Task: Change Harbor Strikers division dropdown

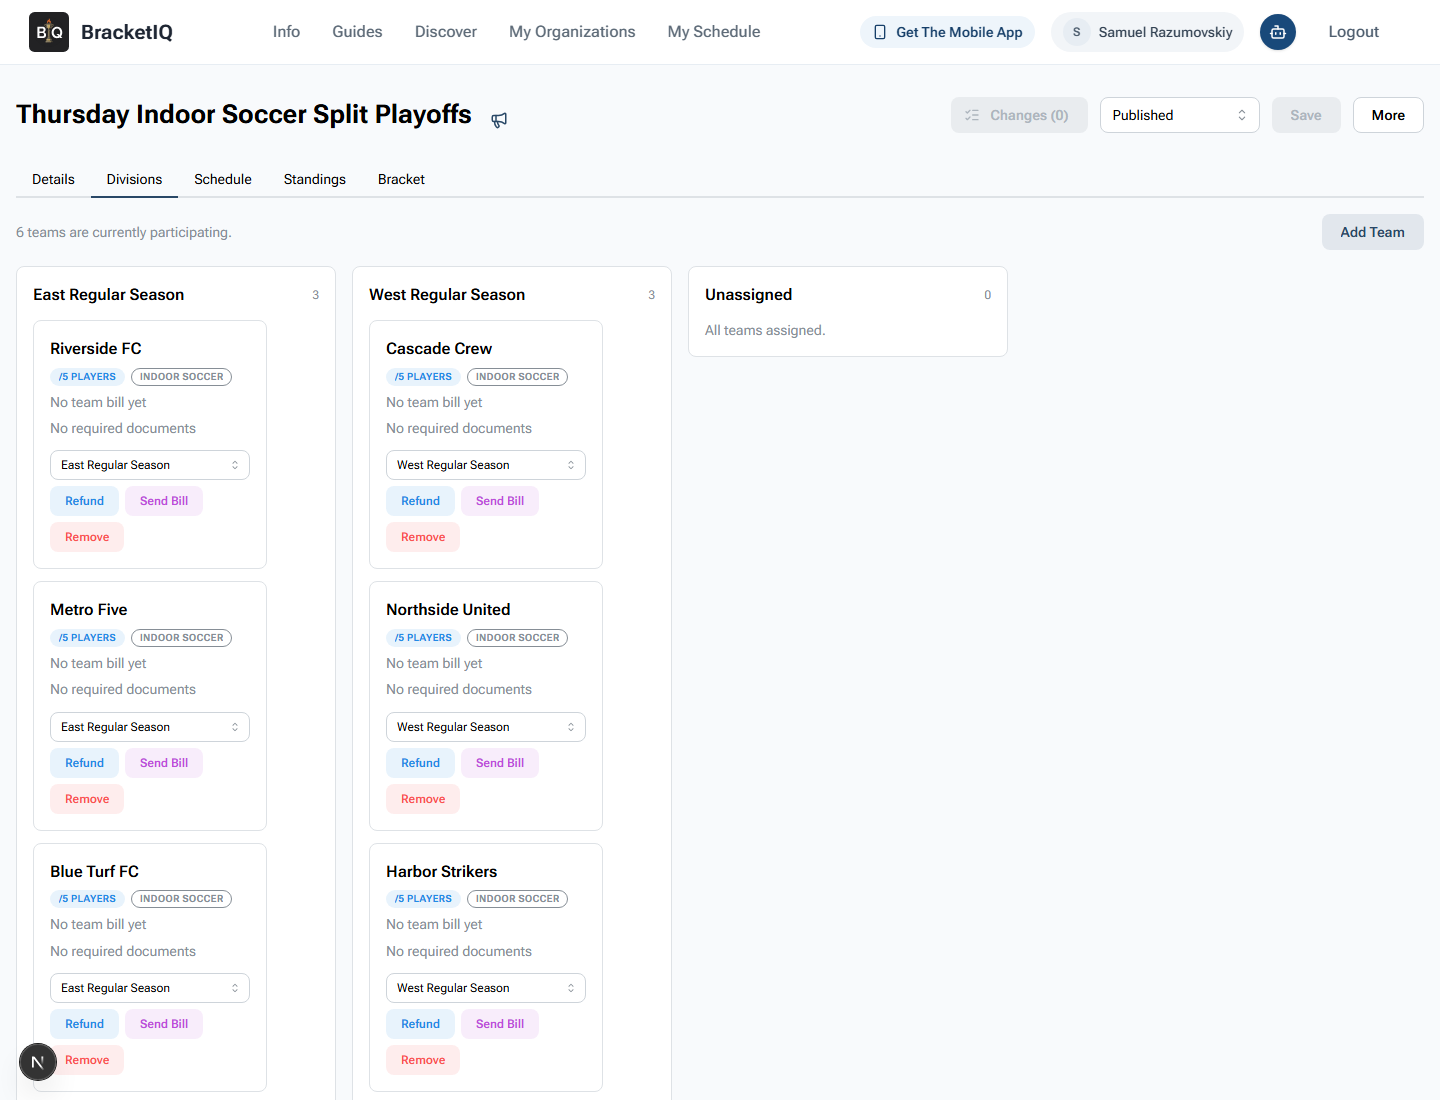Action: 486,988
